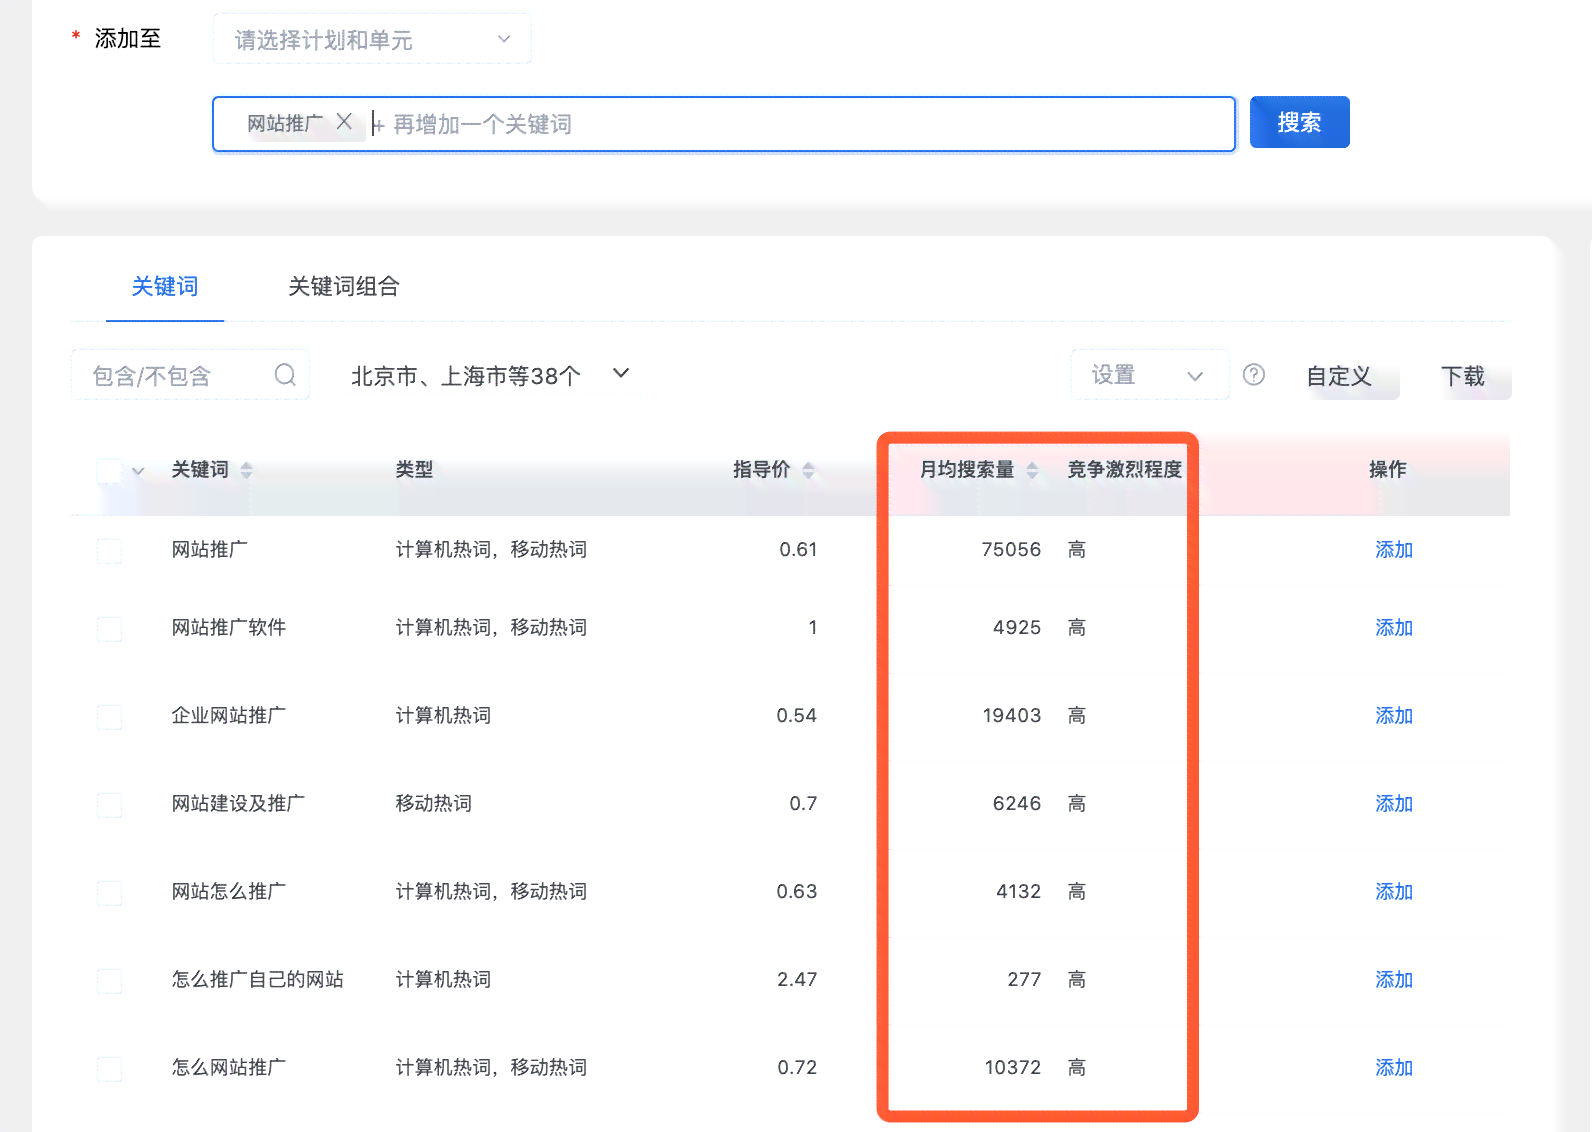The width and height of the screenshot is (1592, 1132).
Task: Select the keyword cell 网站建设及推广
Action: click(x=238, y=804)
